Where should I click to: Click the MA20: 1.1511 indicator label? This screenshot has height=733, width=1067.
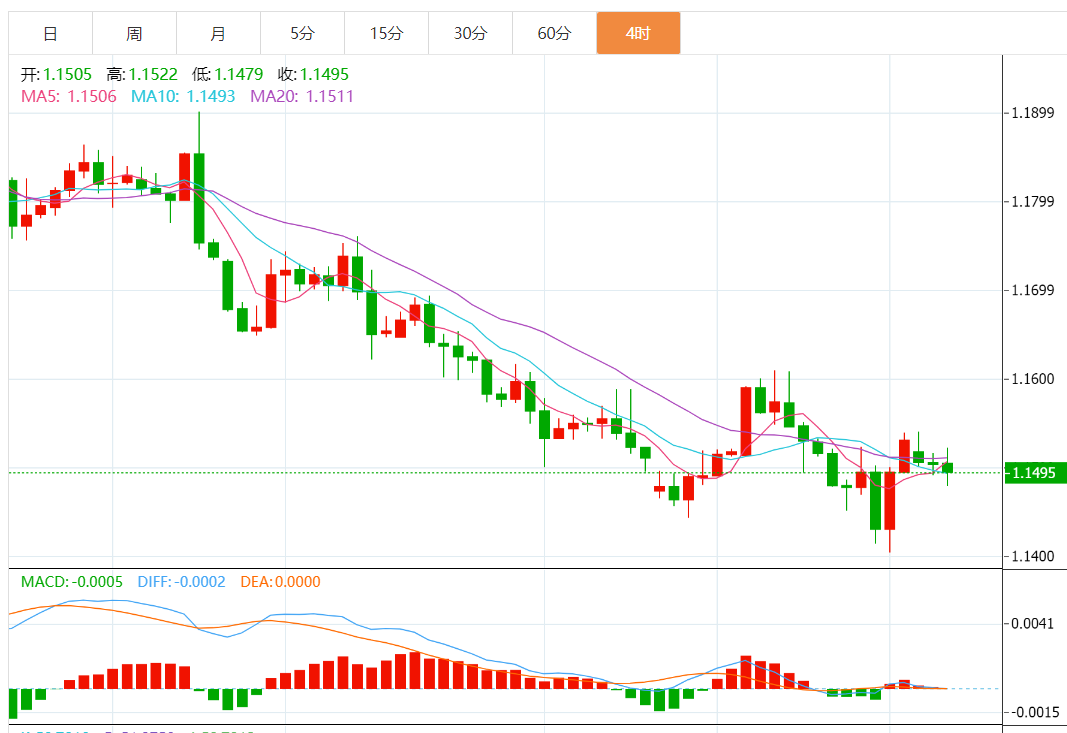(x=302, y=96)
